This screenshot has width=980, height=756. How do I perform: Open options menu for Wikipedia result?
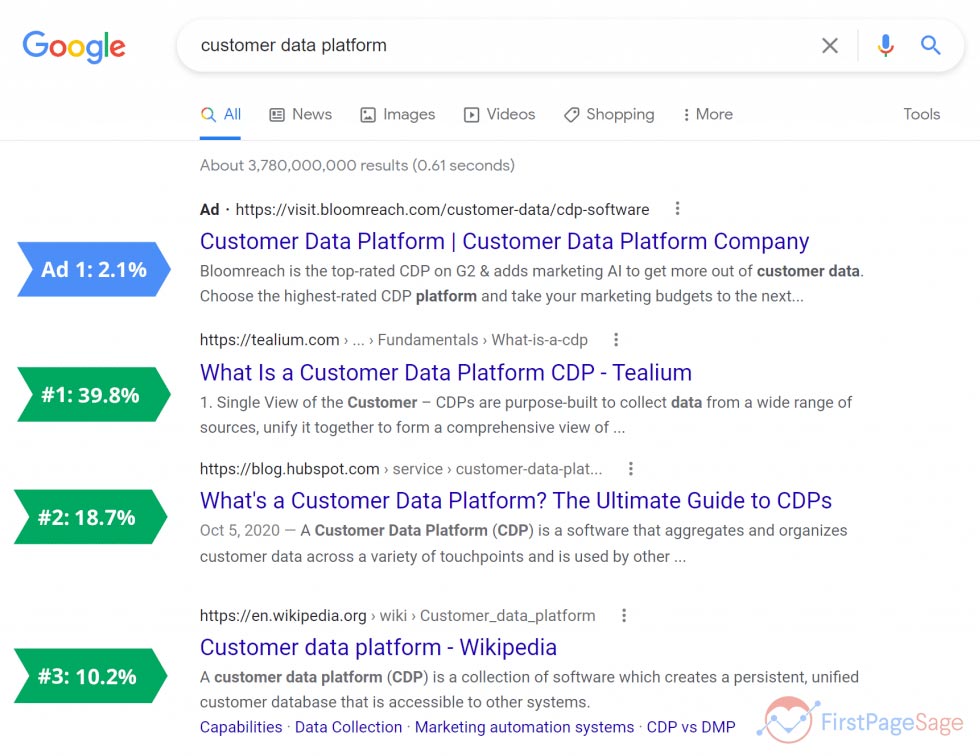(x=624, y=615)
